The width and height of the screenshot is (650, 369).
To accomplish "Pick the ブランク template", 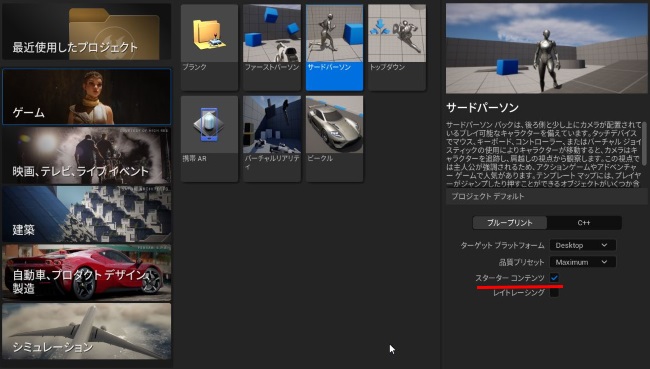I will 209,47.
